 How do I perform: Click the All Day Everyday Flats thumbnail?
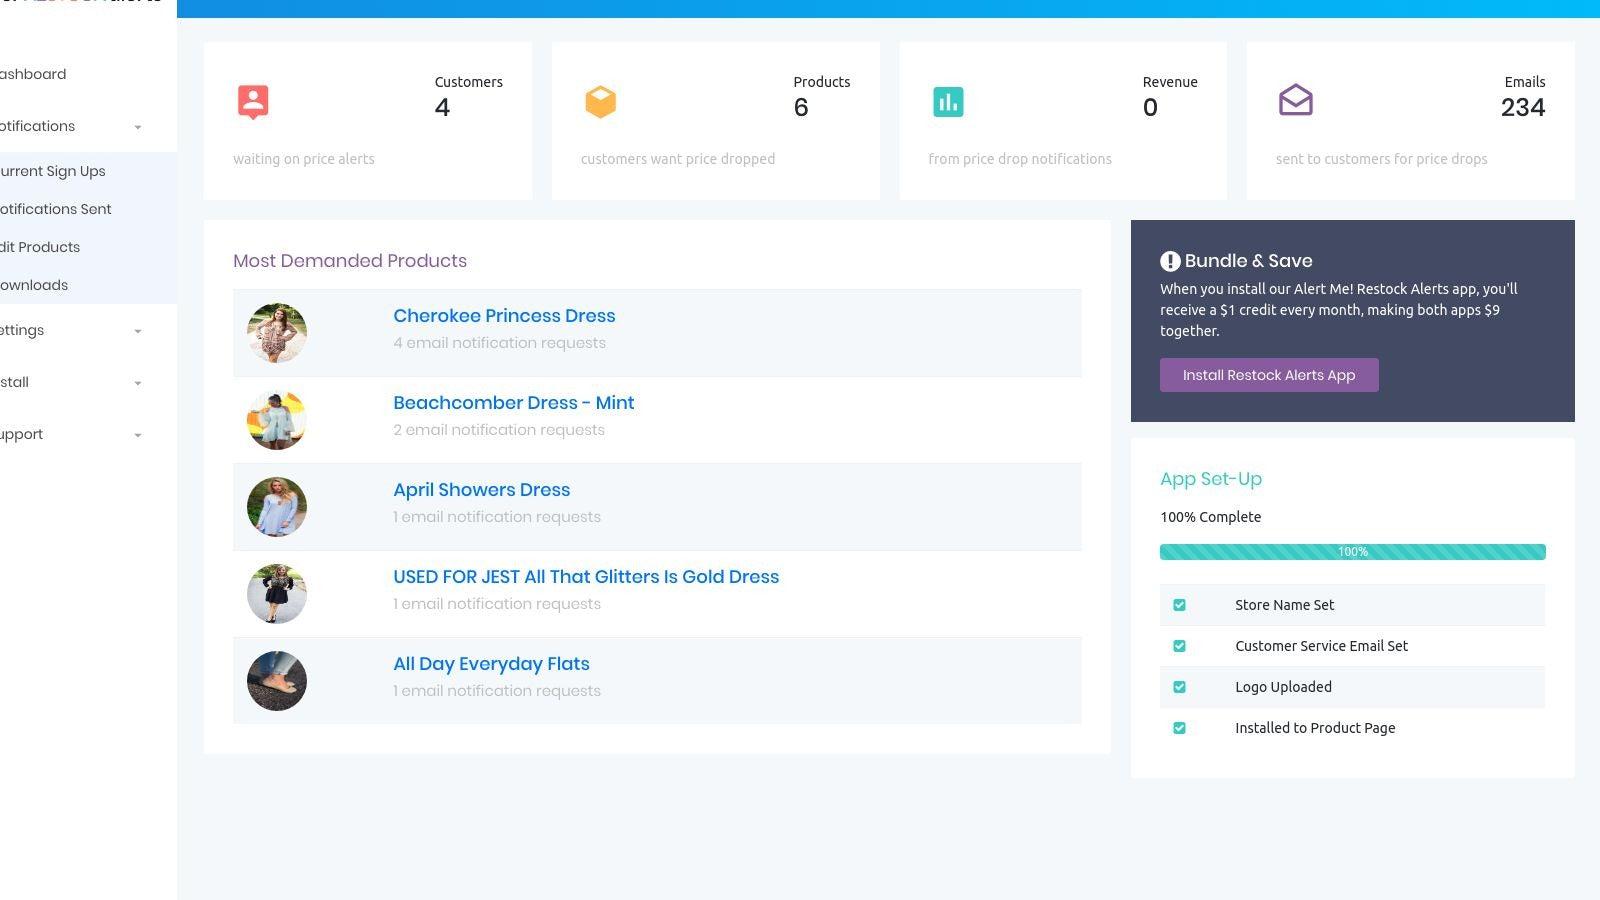(x=276, y=680)
